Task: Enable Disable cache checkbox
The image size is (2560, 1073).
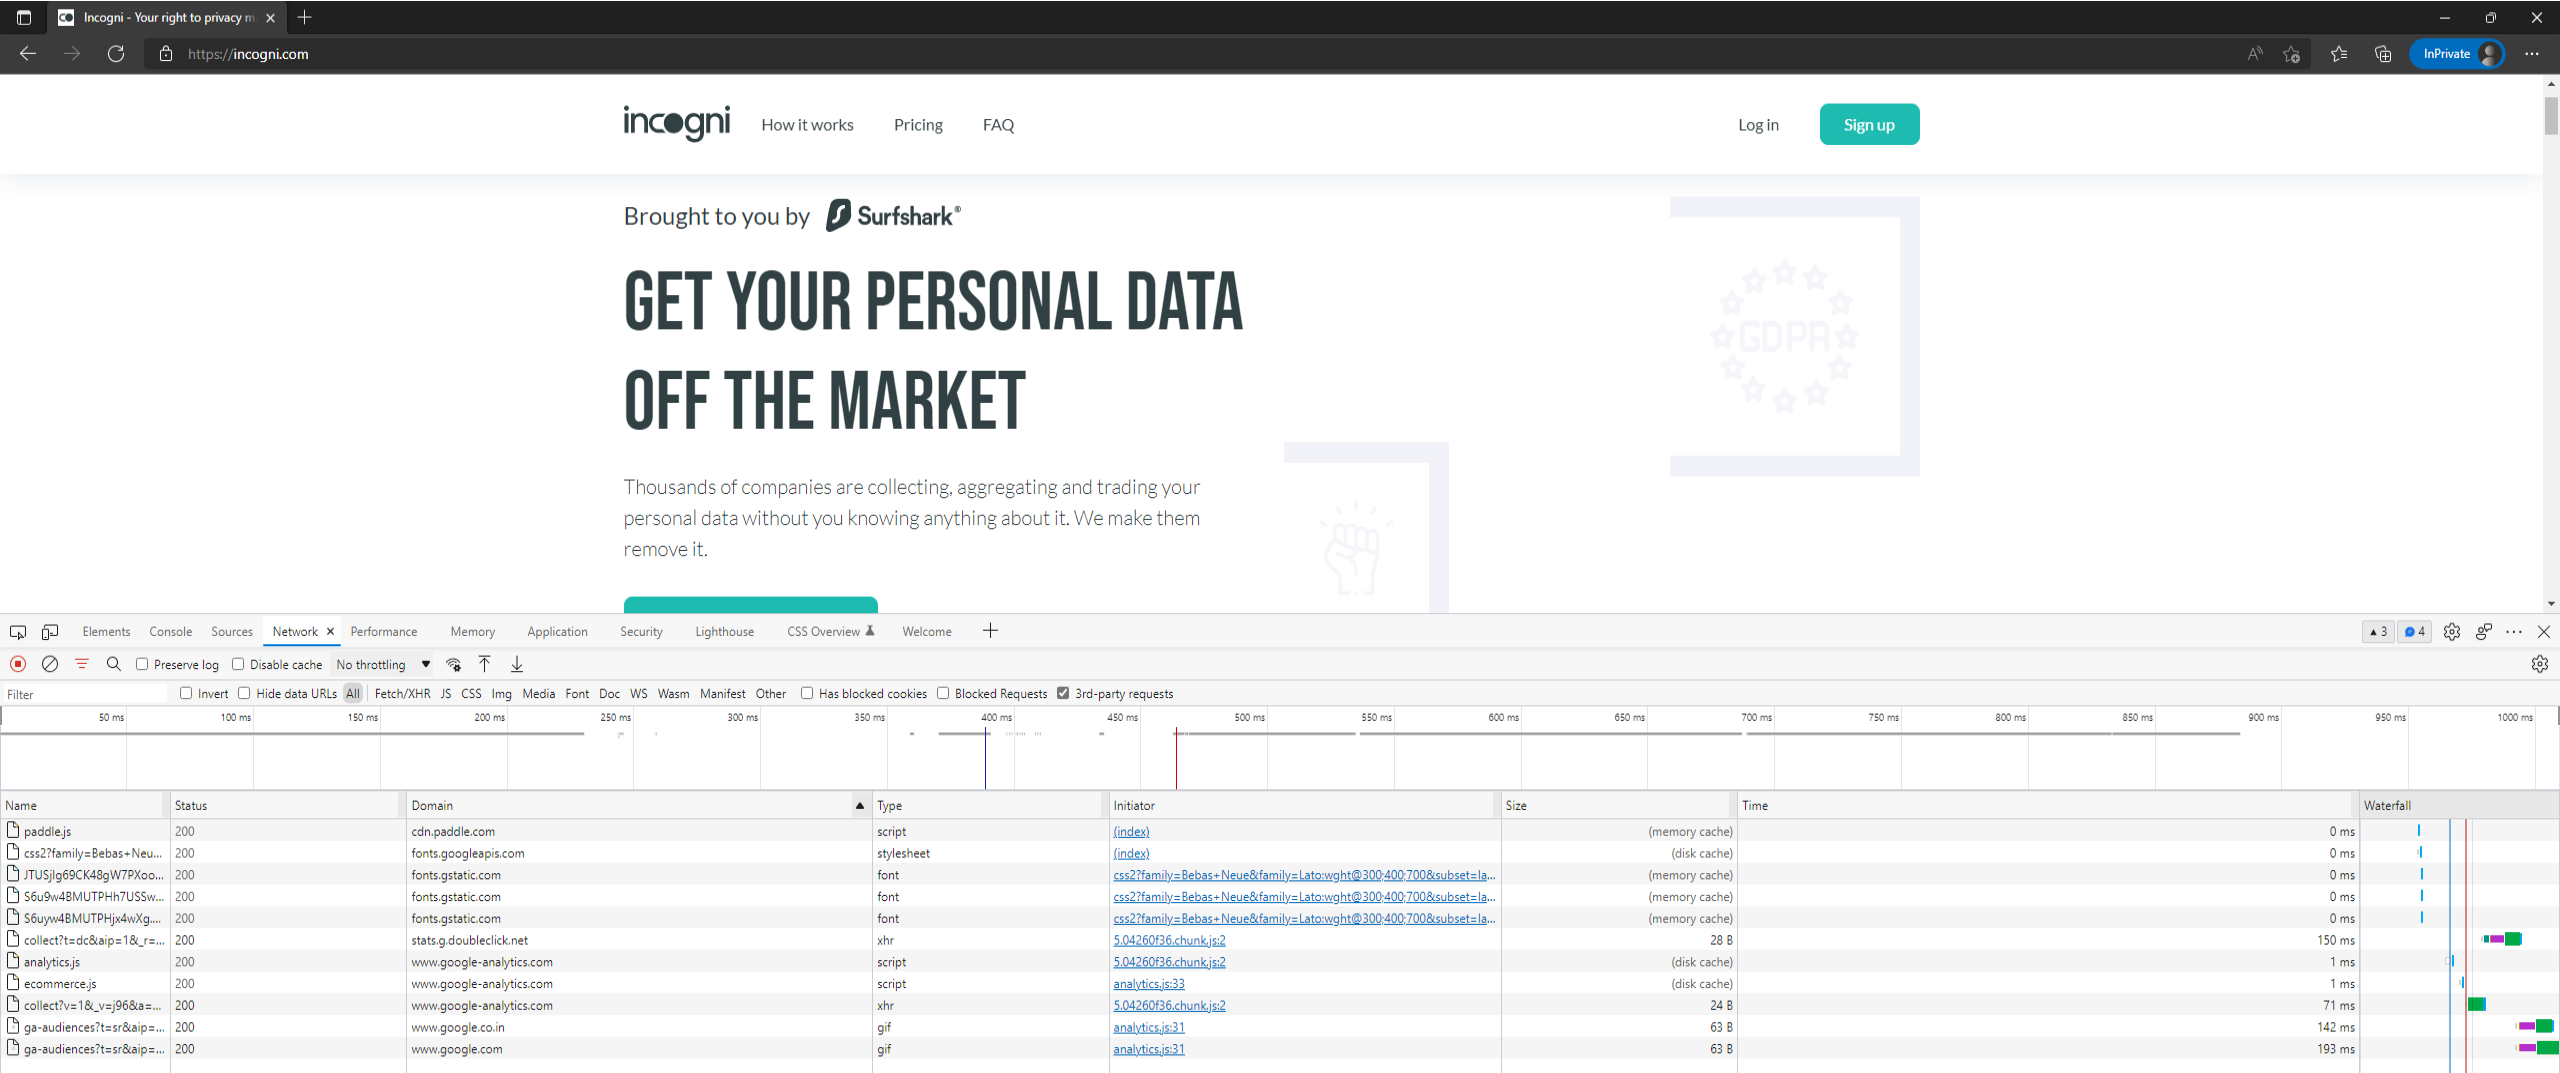Action: coord(238,664)
